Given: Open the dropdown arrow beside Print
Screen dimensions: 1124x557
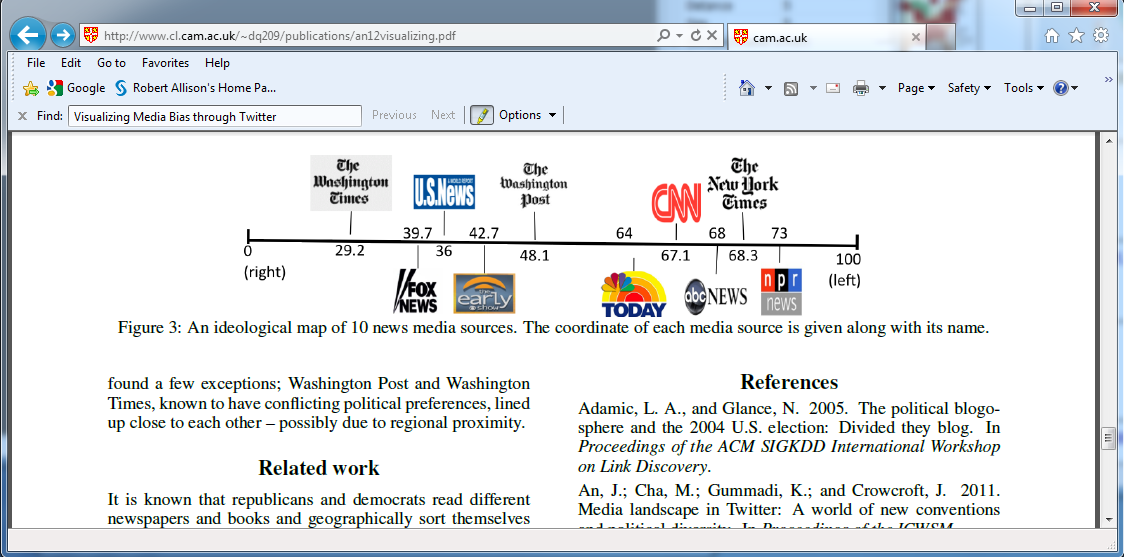Looking at the screenshot, I should [x=882, y=88].
